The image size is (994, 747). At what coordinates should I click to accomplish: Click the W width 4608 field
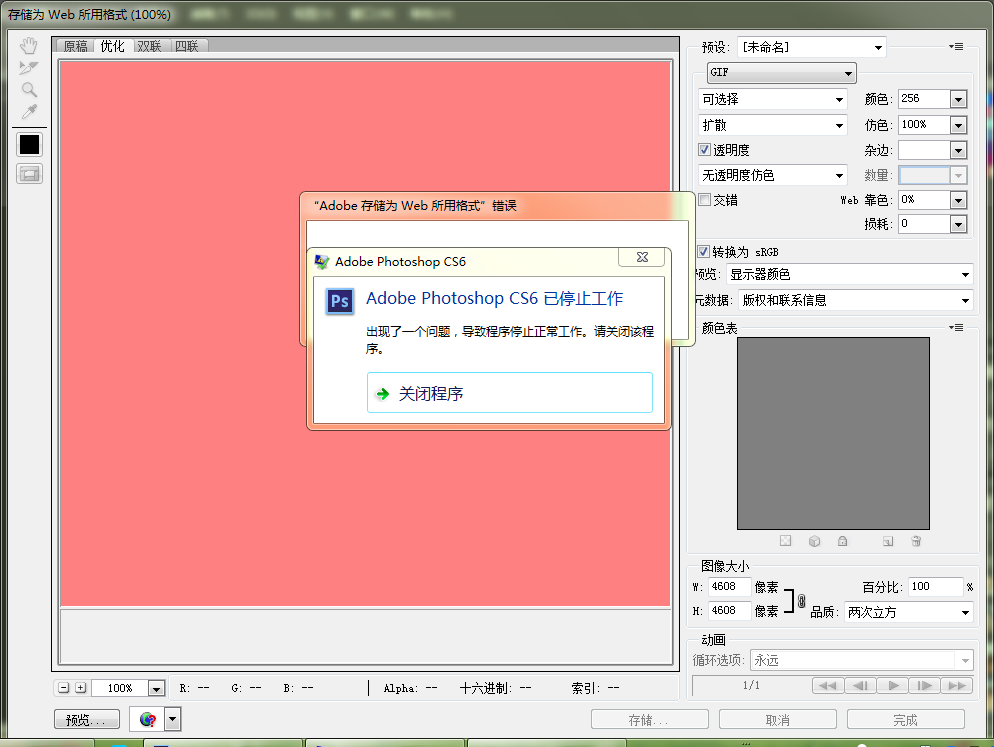(729, 587)
